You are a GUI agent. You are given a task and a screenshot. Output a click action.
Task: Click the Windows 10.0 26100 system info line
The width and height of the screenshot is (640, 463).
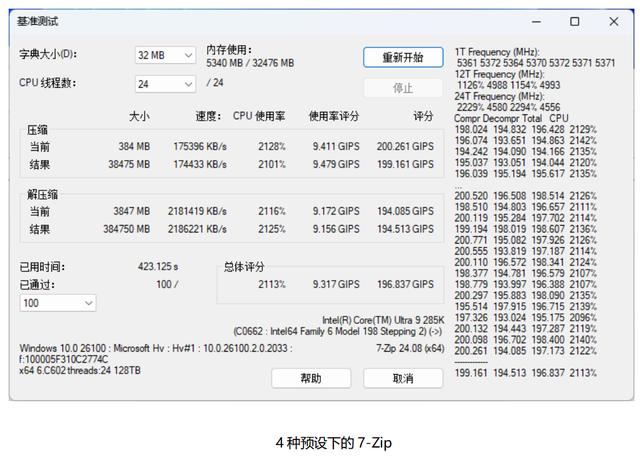click(x=156, y=348)
